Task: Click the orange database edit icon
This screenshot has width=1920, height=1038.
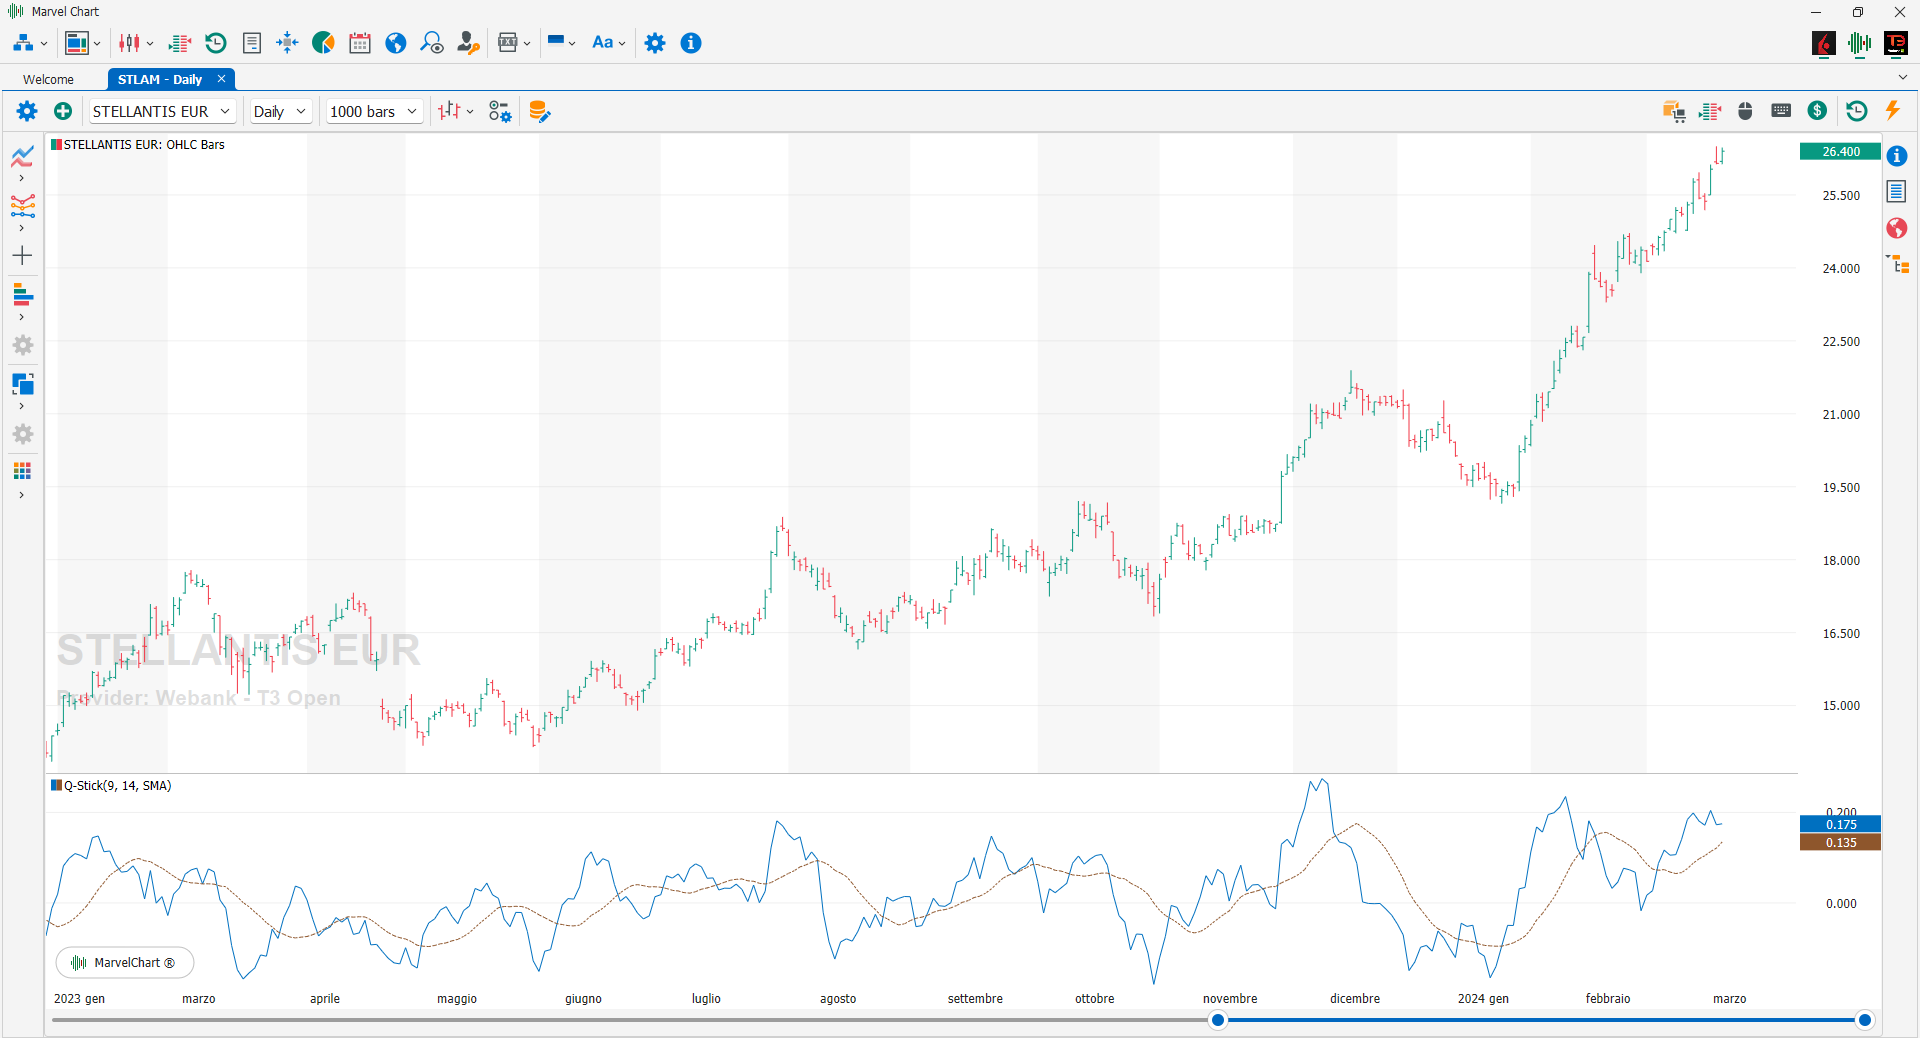Action: pos(539,111)
